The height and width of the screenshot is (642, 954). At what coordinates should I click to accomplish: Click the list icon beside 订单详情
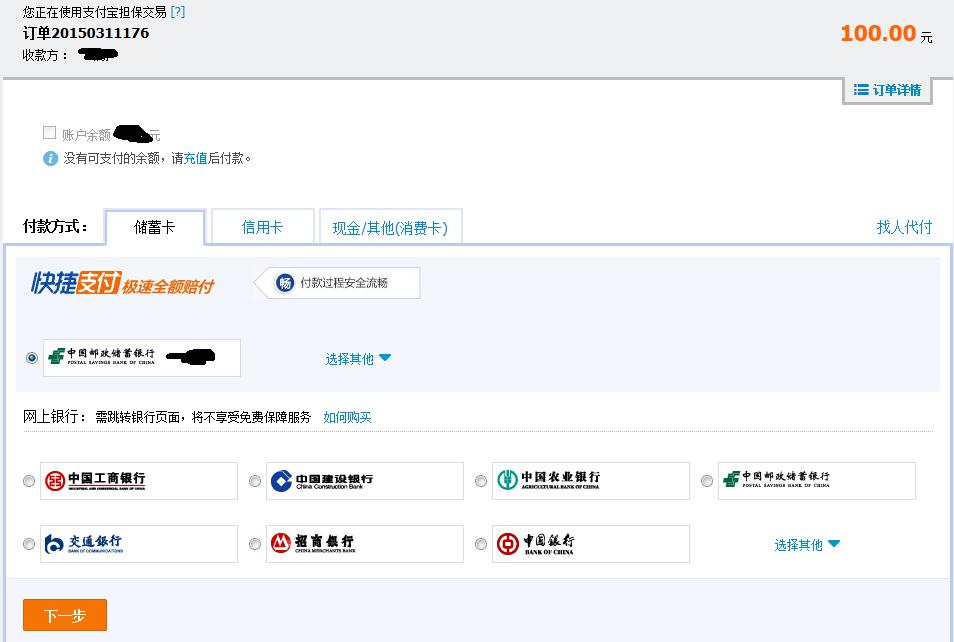861,90
